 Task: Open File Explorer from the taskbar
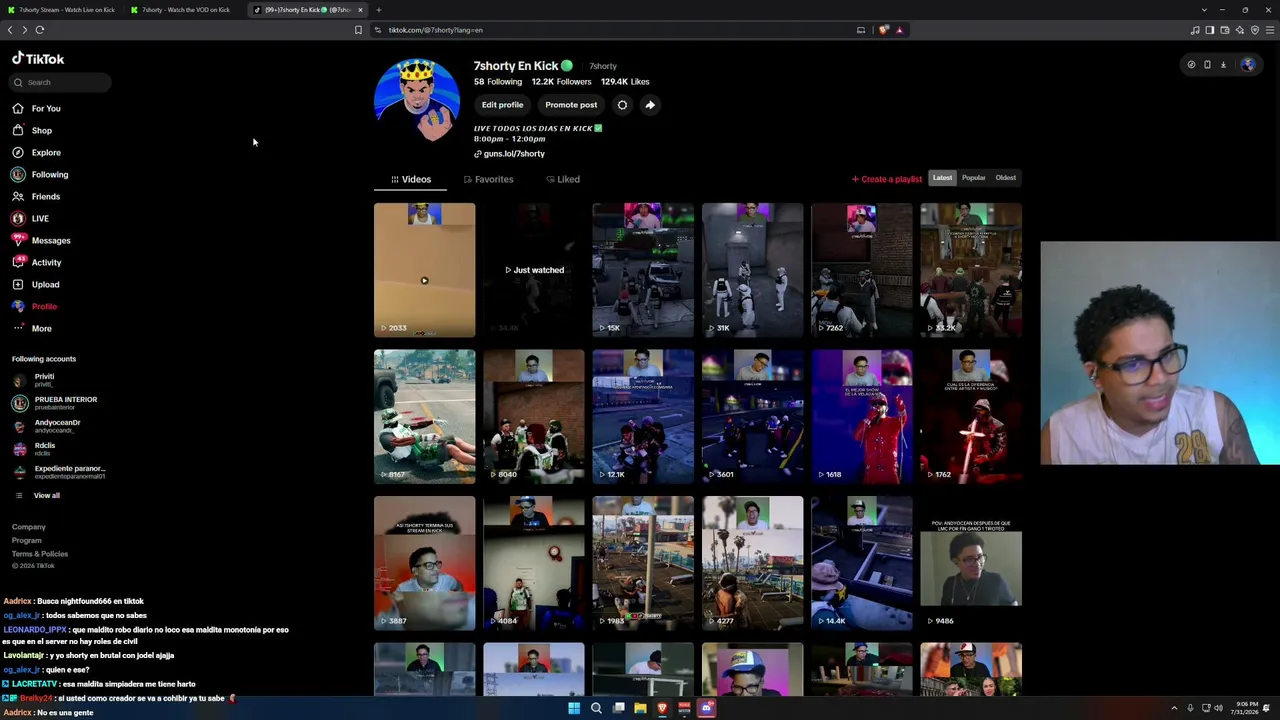(640, 709)
